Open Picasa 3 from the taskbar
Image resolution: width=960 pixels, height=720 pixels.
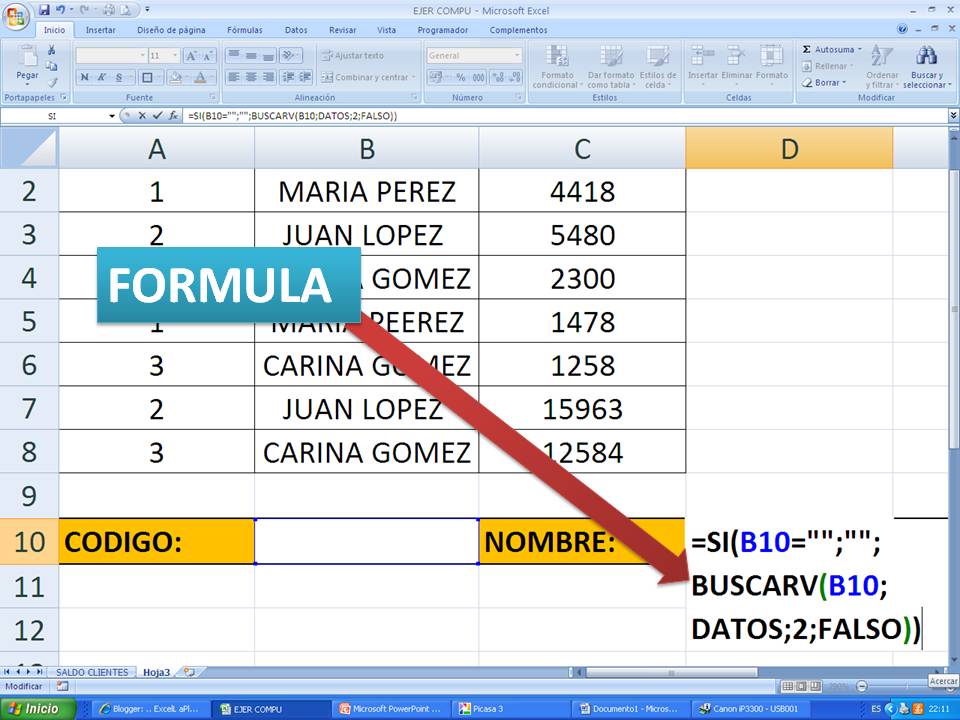[512, 709]
